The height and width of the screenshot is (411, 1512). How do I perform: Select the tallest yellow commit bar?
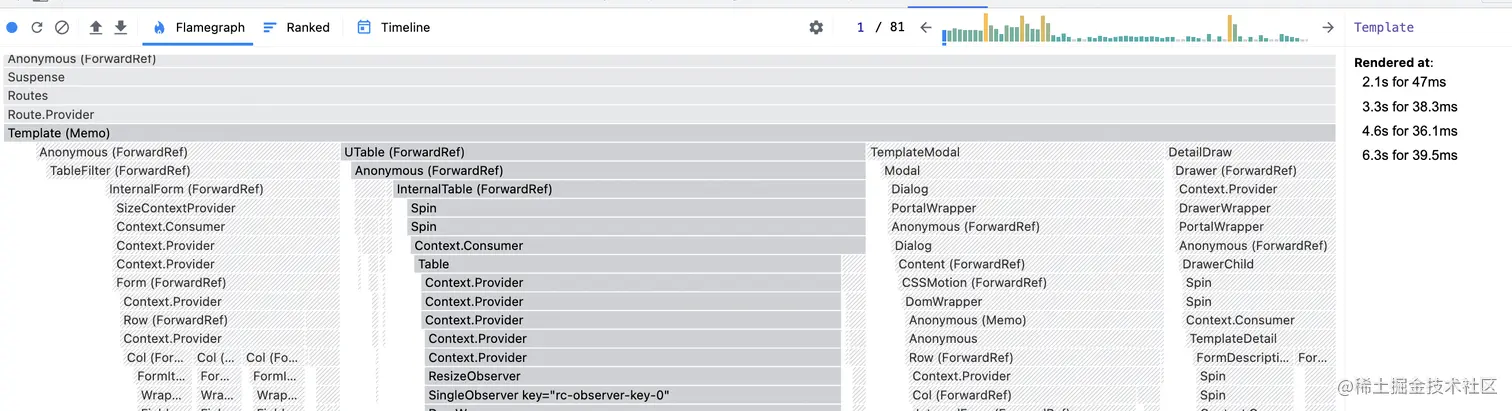point(985,28)
